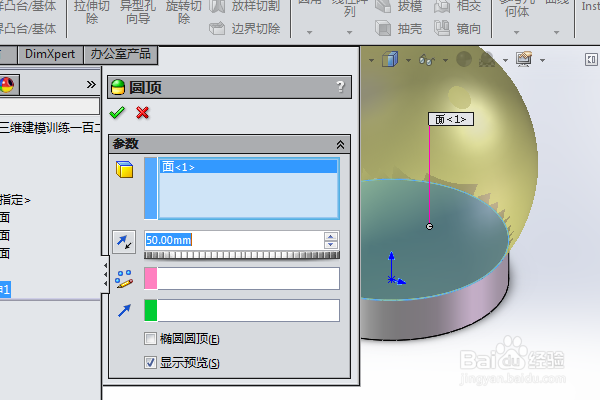Click the viewport layout icon at window edge

point(591,60)
